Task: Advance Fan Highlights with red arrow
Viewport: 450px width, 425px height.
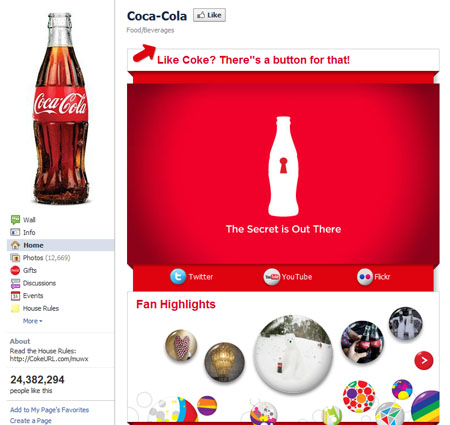Action: click(x=424, y=360)
